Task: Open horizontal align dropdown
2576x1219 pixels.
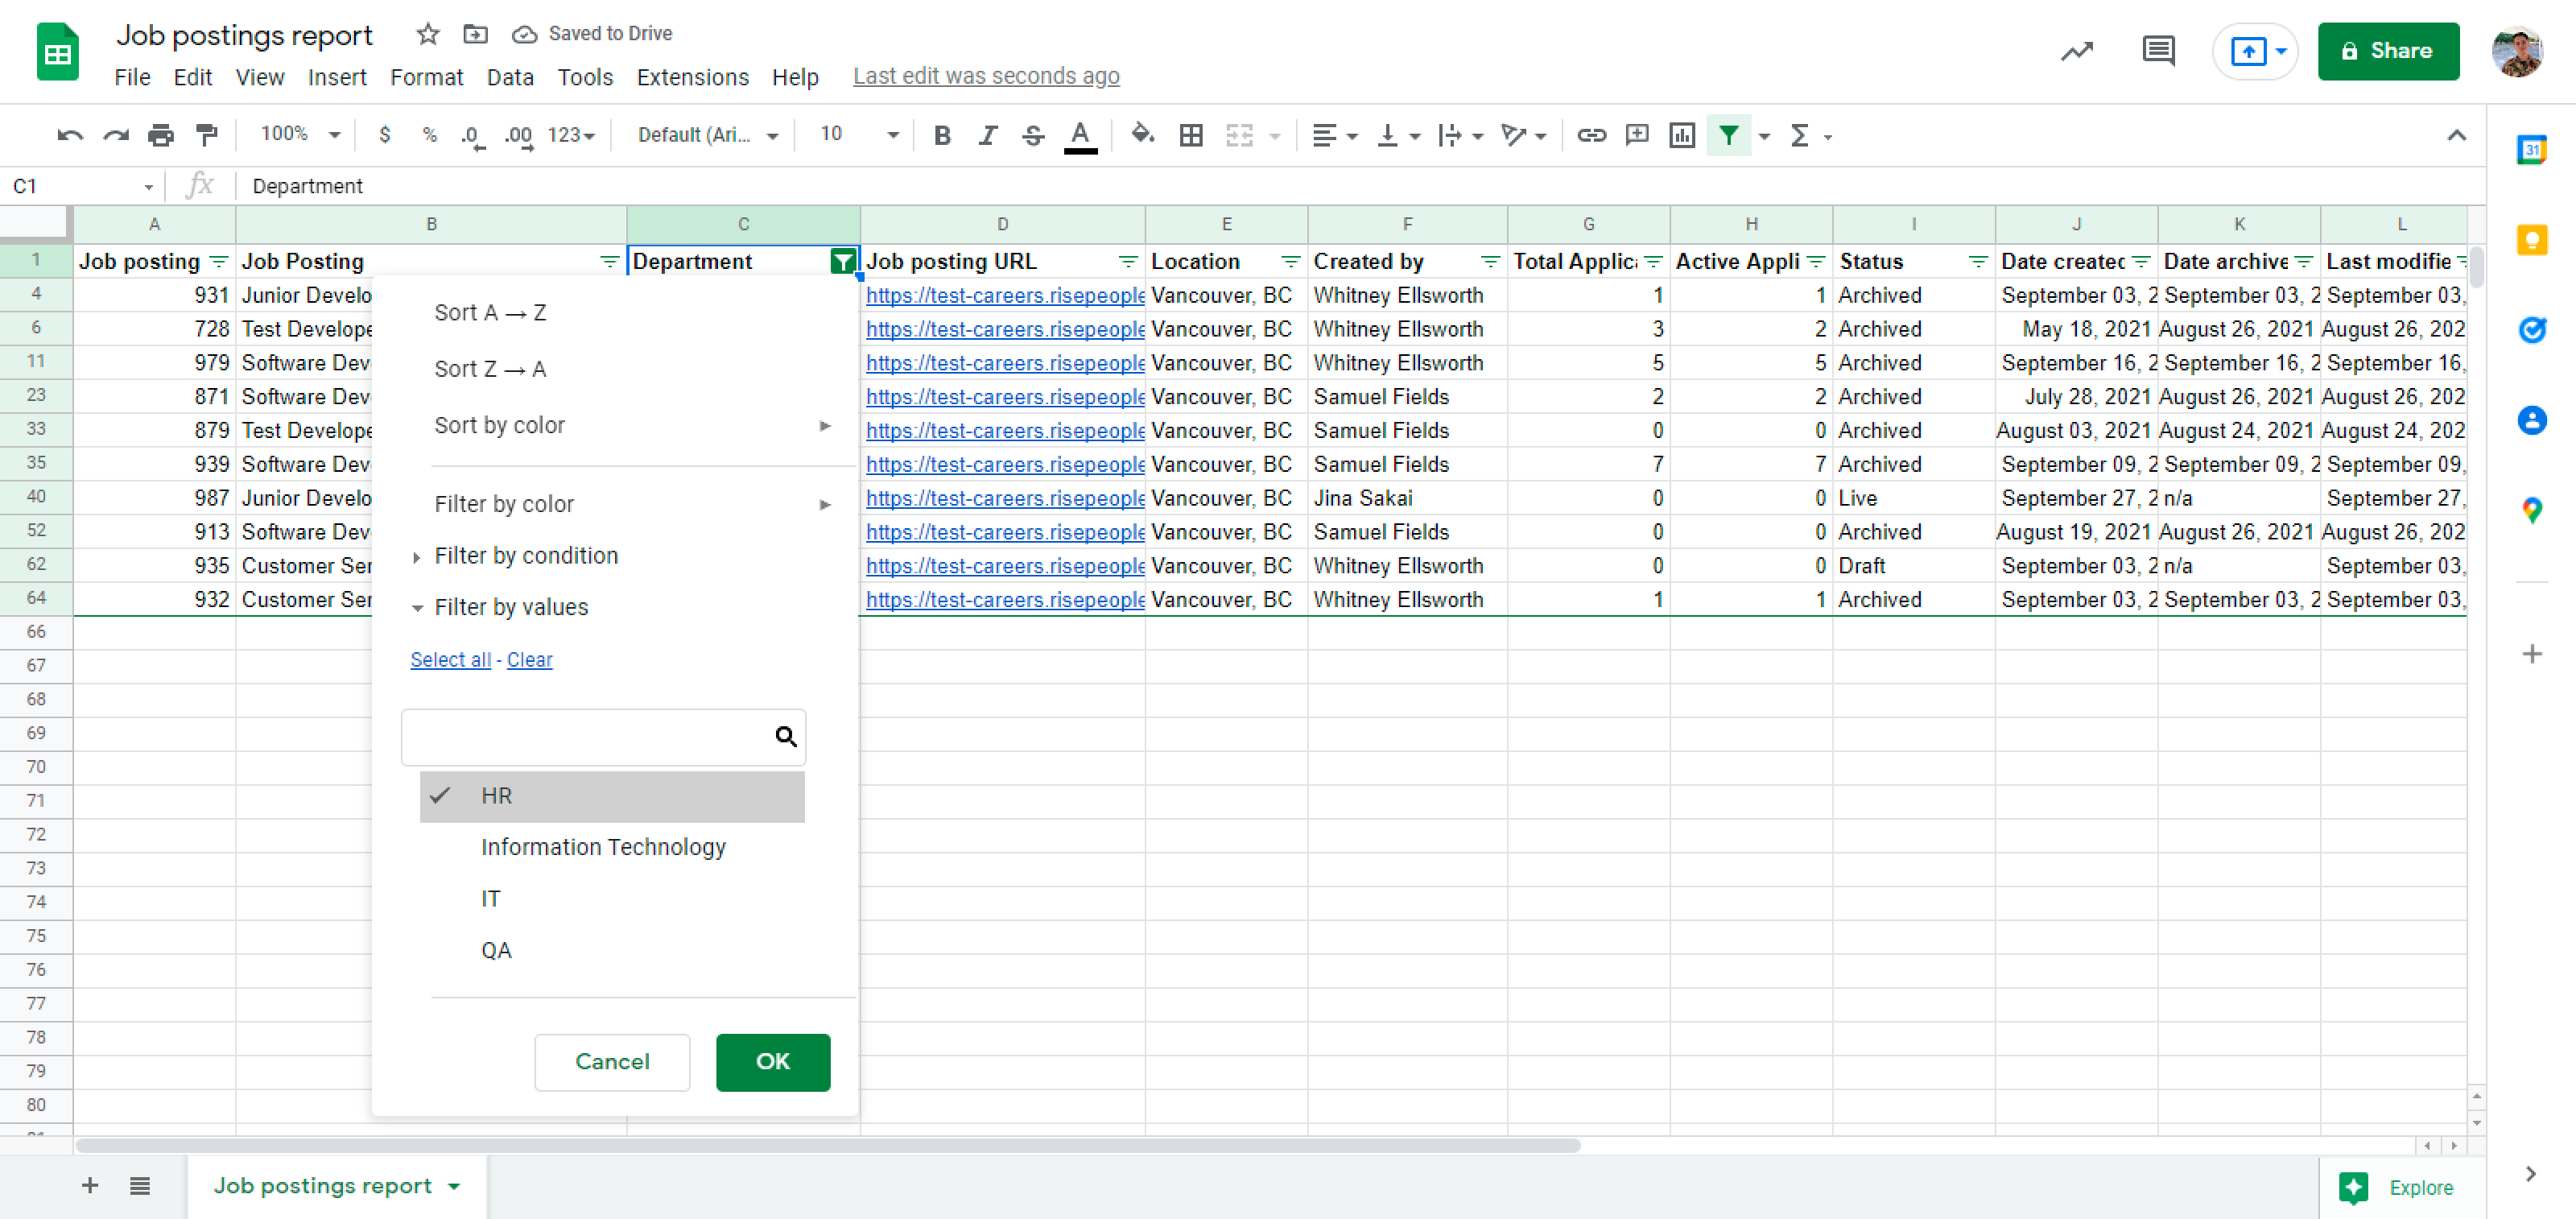Action: [x=1333, y=135]
